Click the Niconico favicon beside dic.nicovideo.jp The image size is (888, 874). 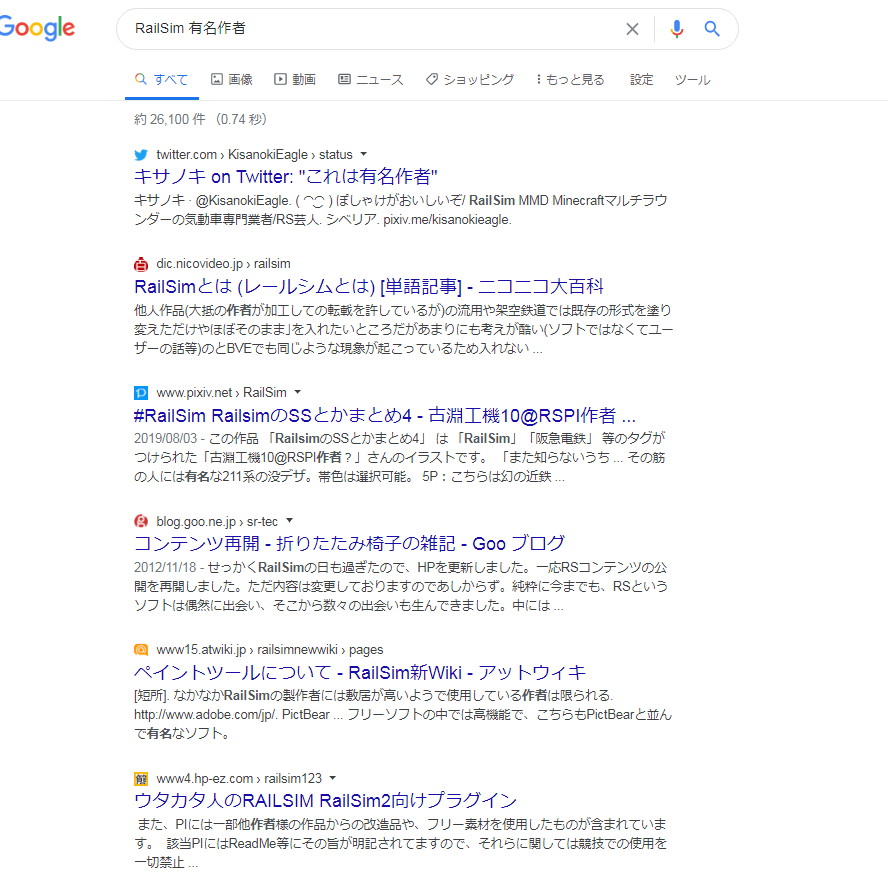tap(139, 264)
